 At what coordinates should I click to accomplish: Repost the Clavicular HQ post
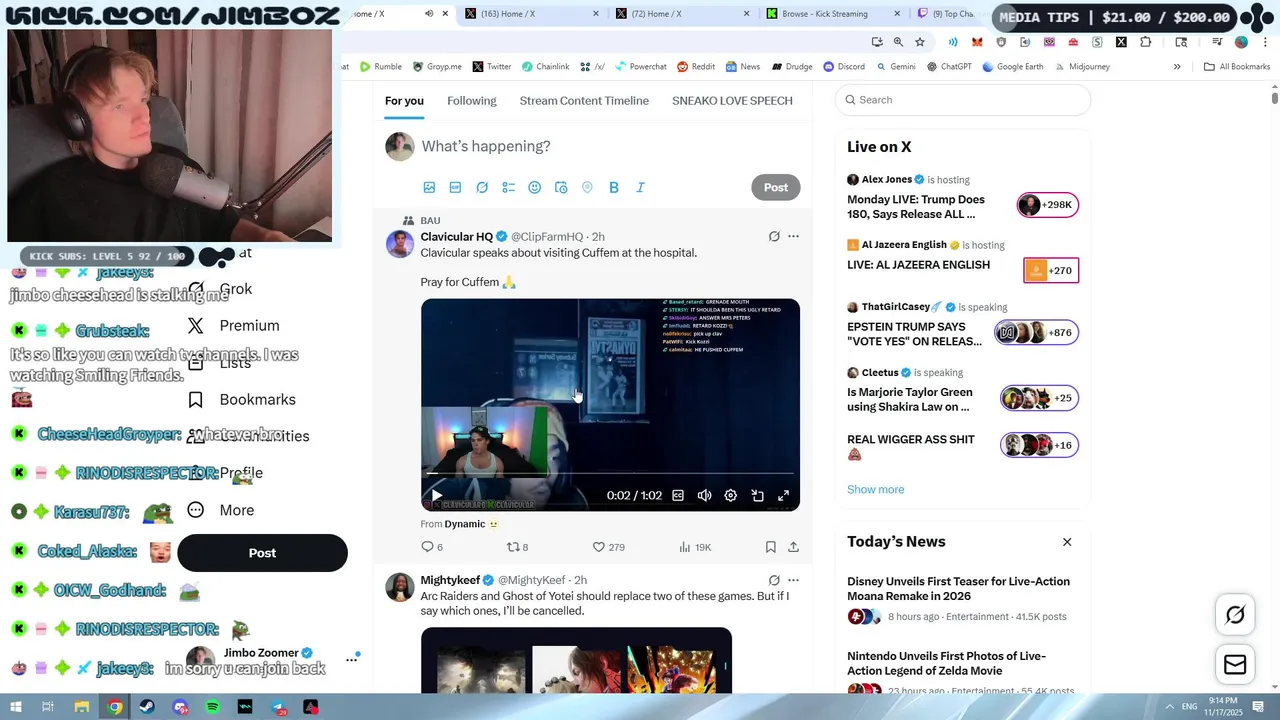pos(517,547)
